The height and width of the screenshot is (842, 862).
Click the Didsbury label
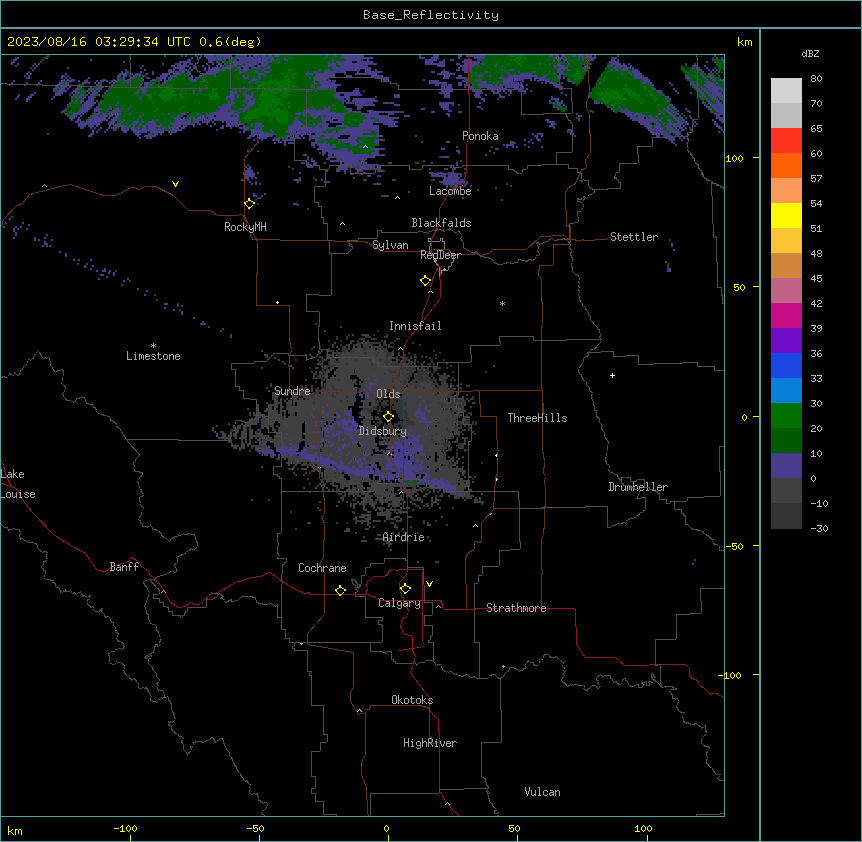[x=383, y=431]
